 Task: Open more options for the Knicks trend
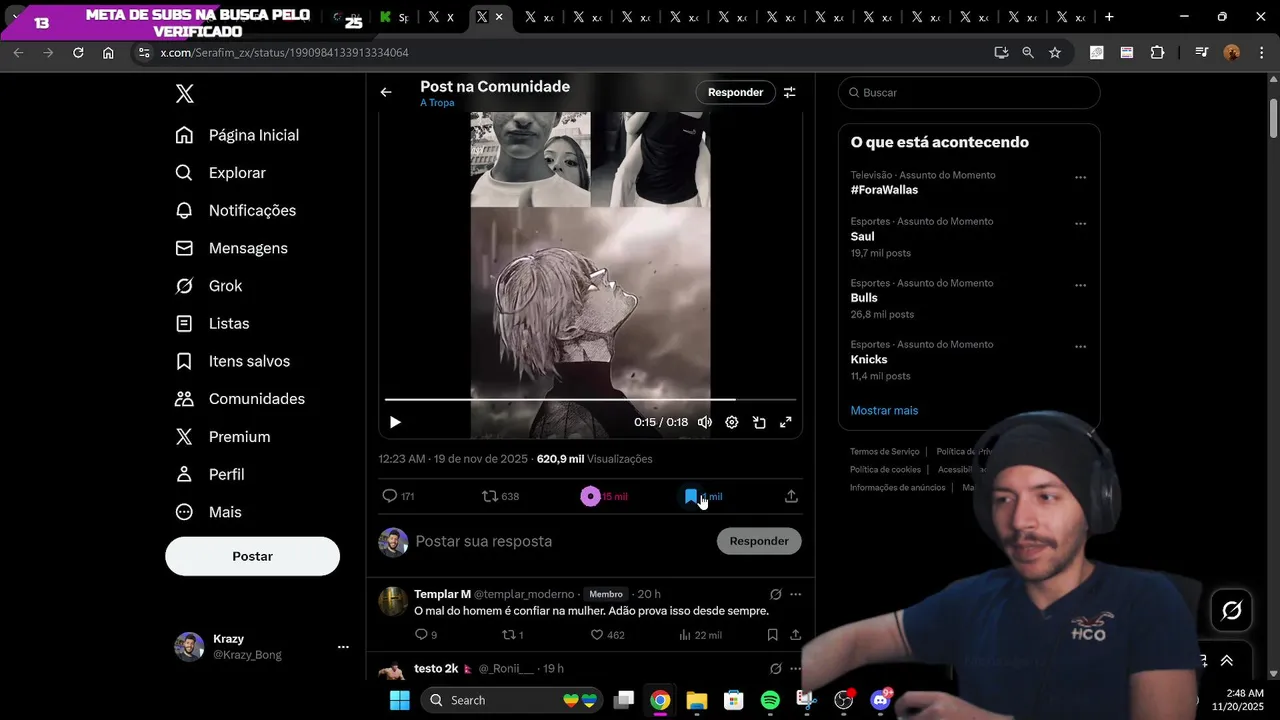pos(1080,346)
